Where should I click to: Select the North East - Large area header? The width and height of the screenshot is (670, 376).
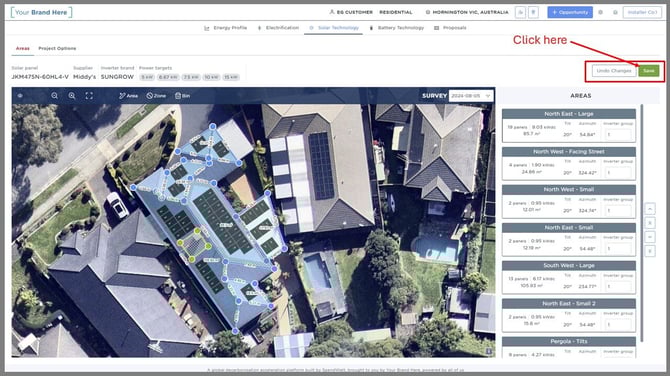569,114
